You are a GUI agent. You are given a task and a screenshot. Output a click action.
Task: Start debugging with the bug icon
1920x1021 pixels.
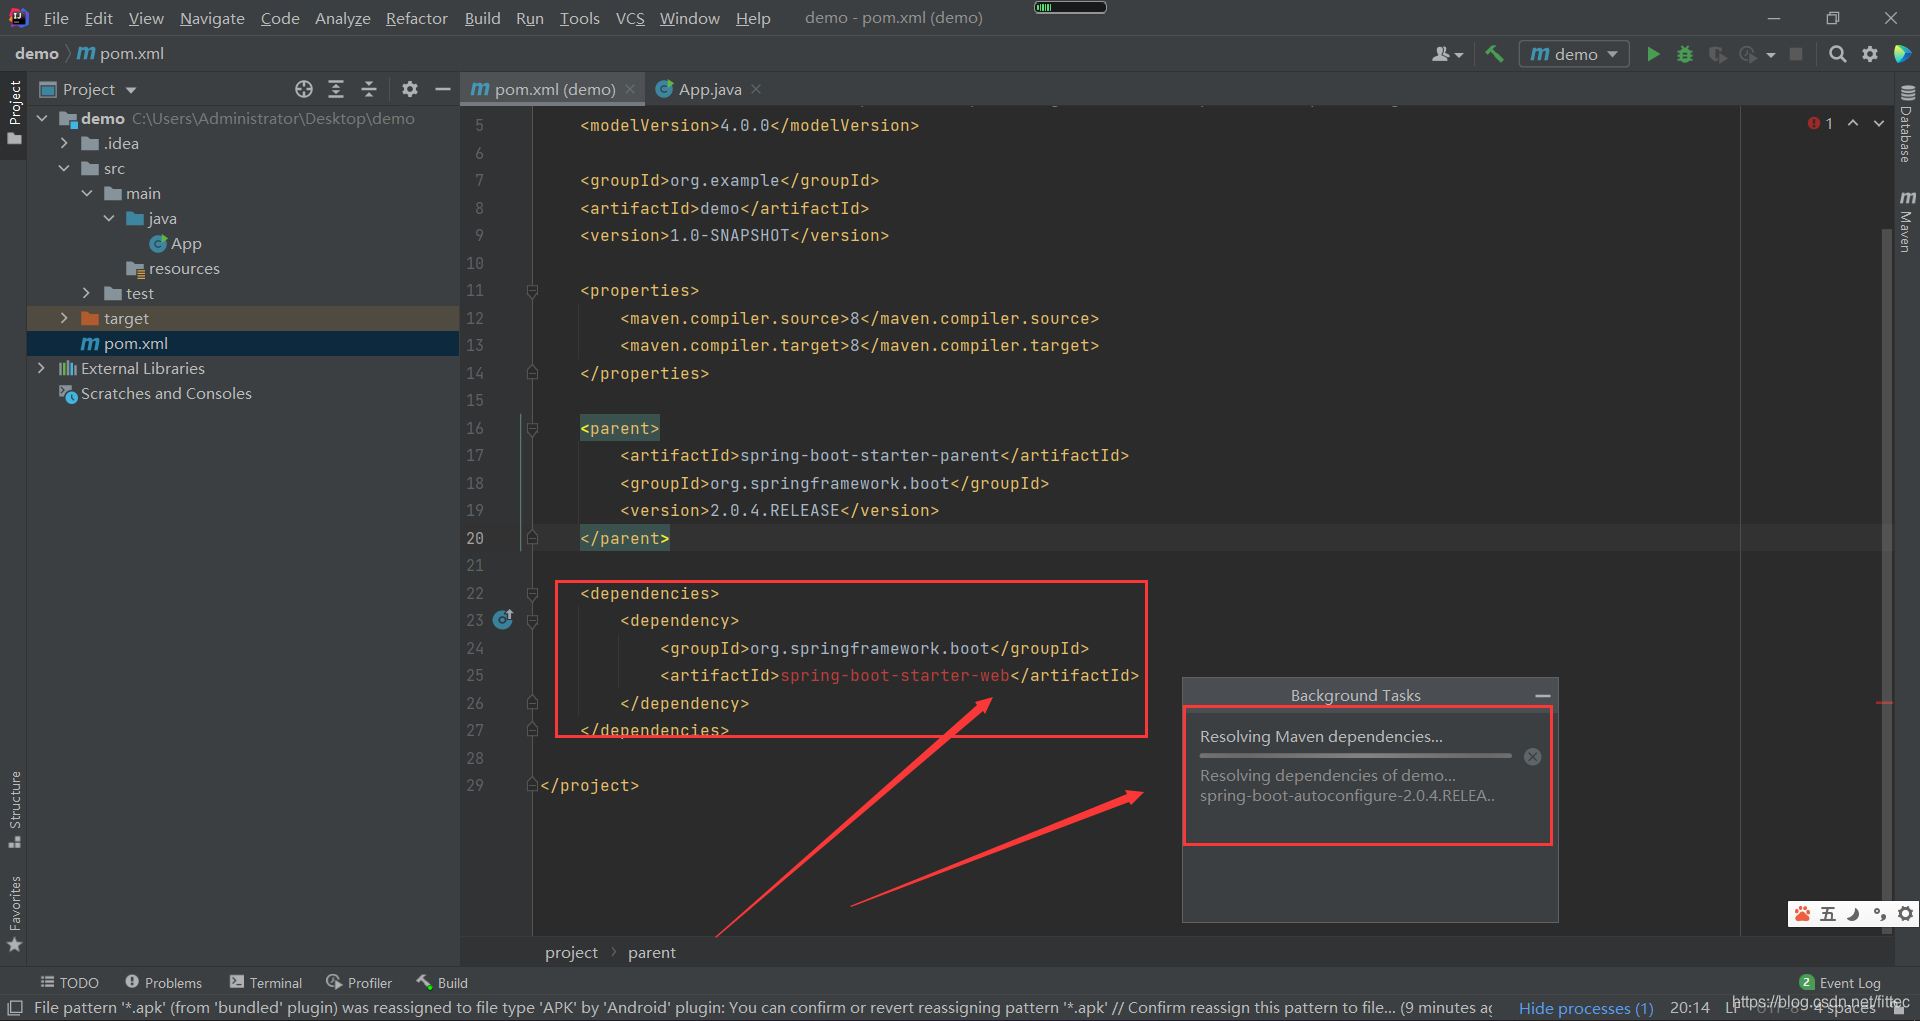coord(1685,54)
